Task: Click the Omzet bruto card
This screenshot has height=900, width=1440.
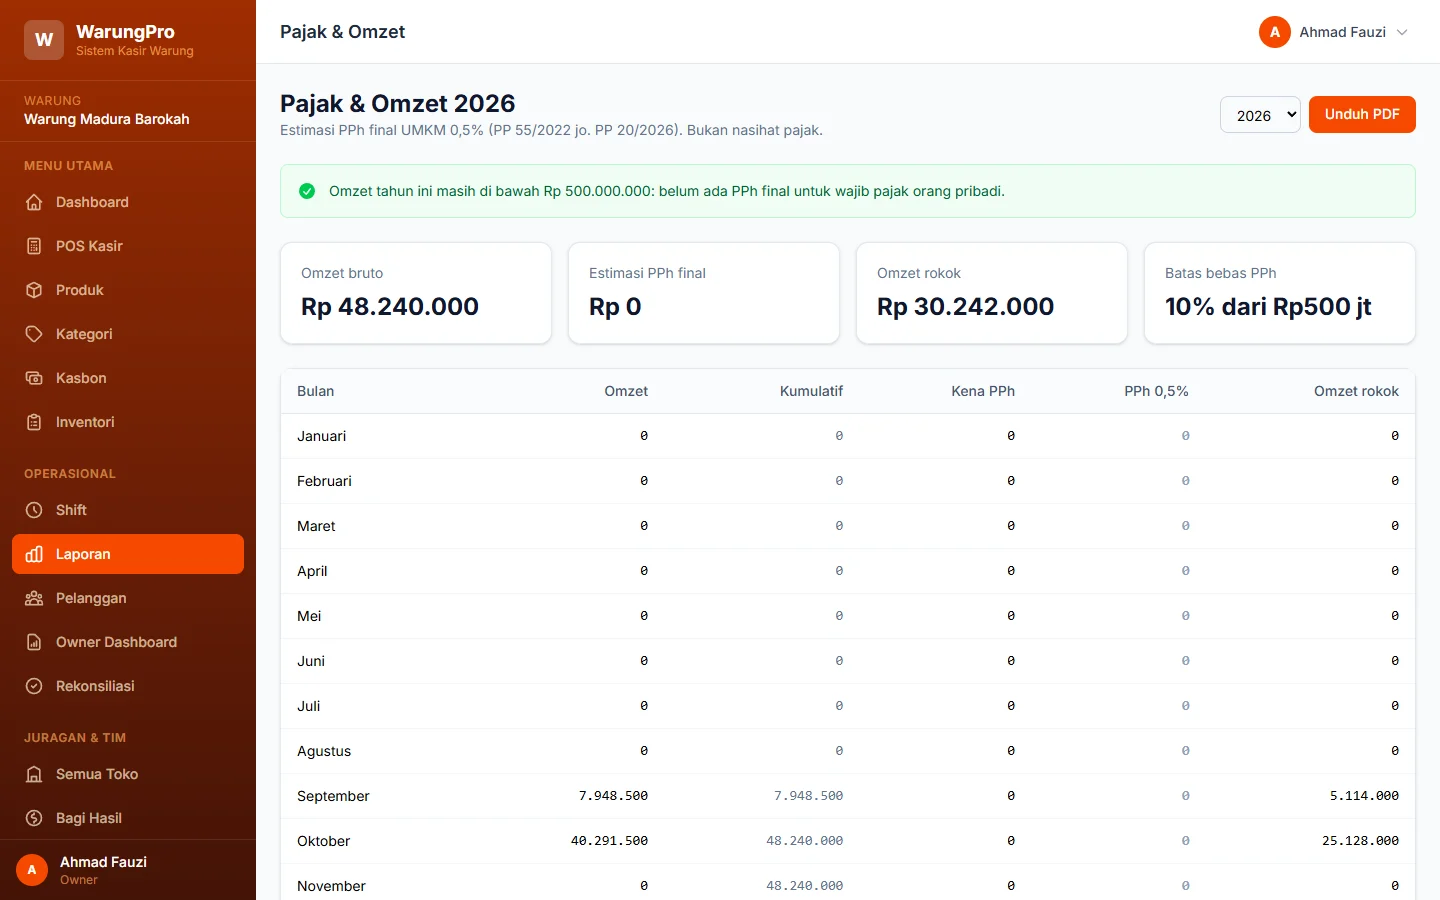Action: (416, 293)
